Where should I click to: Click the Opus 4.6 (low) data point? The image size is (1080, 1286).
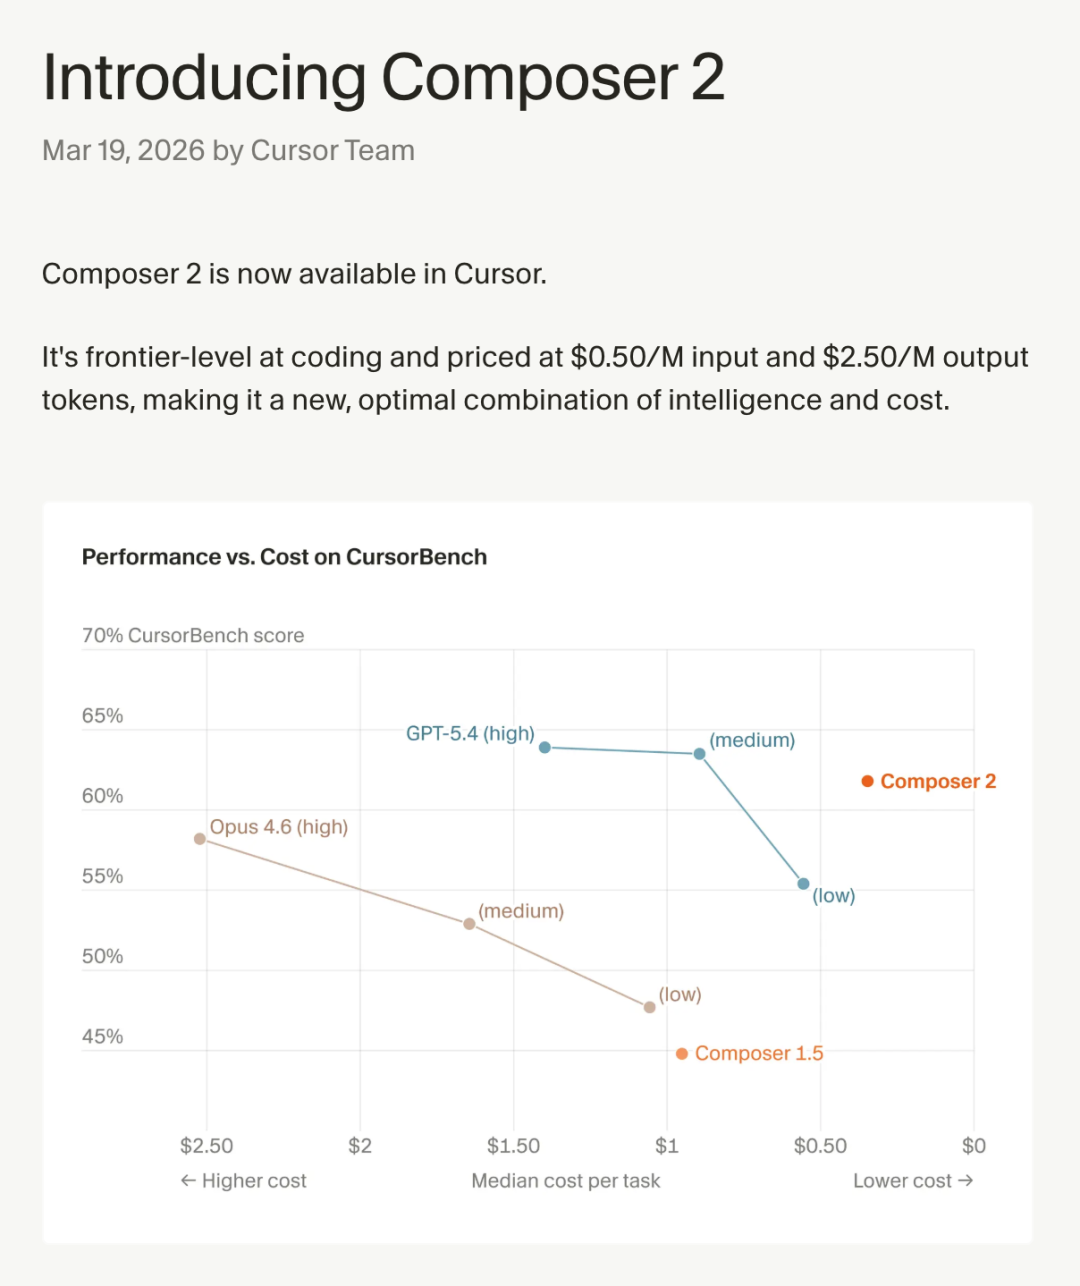point(650,1007)
